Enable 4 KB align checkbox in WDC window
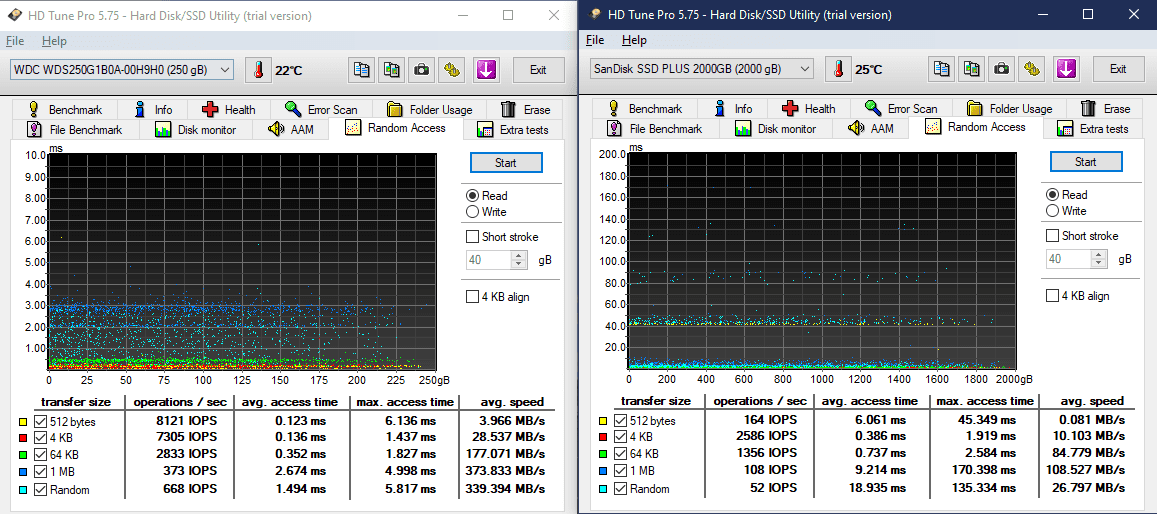 [x=473, y=296]
